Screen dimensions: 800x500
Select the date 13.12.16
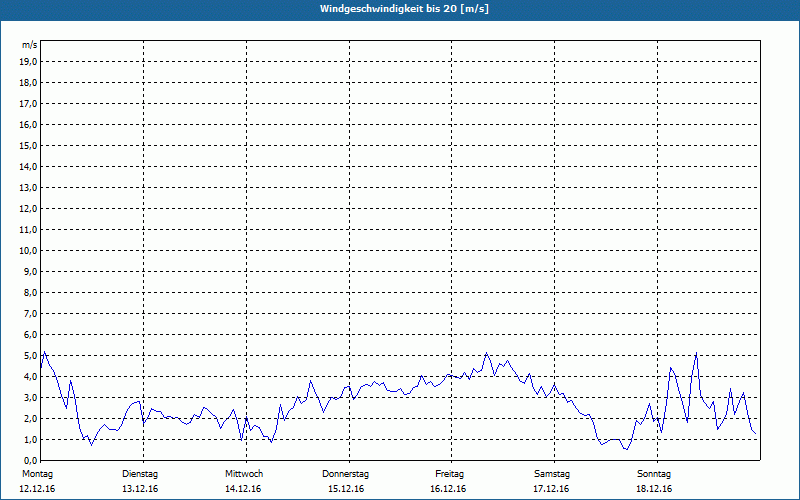(140, 489)
